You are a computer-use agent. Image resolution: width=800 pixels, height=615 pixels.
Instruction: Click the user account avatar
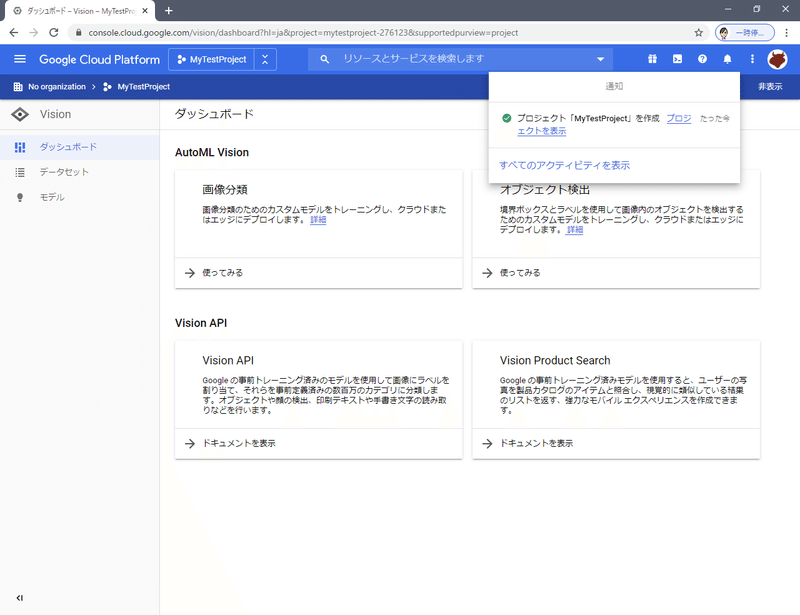point(777,59)
